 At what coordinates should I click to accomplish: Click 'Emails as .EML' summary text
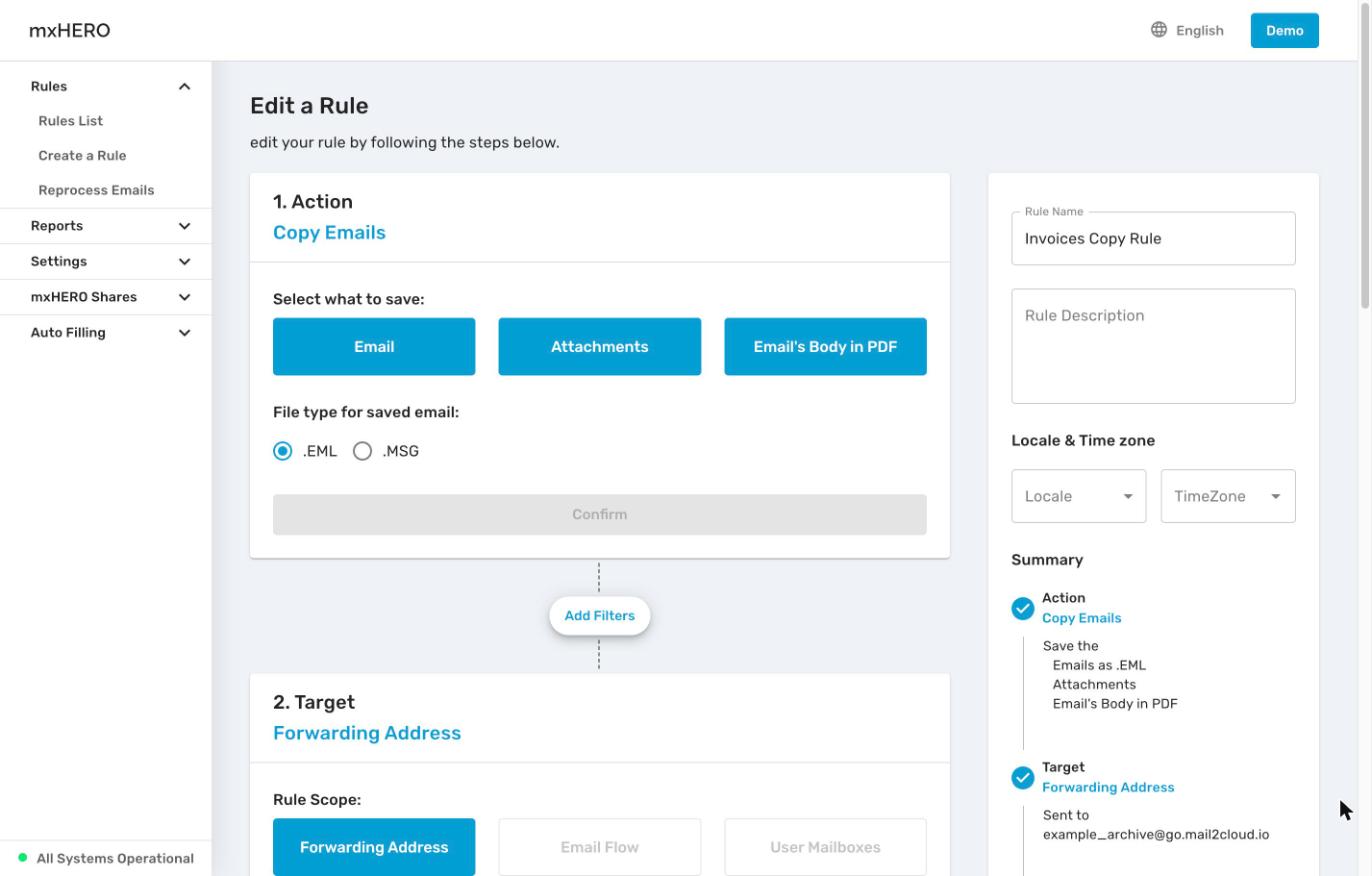[x=1099, y=665]
